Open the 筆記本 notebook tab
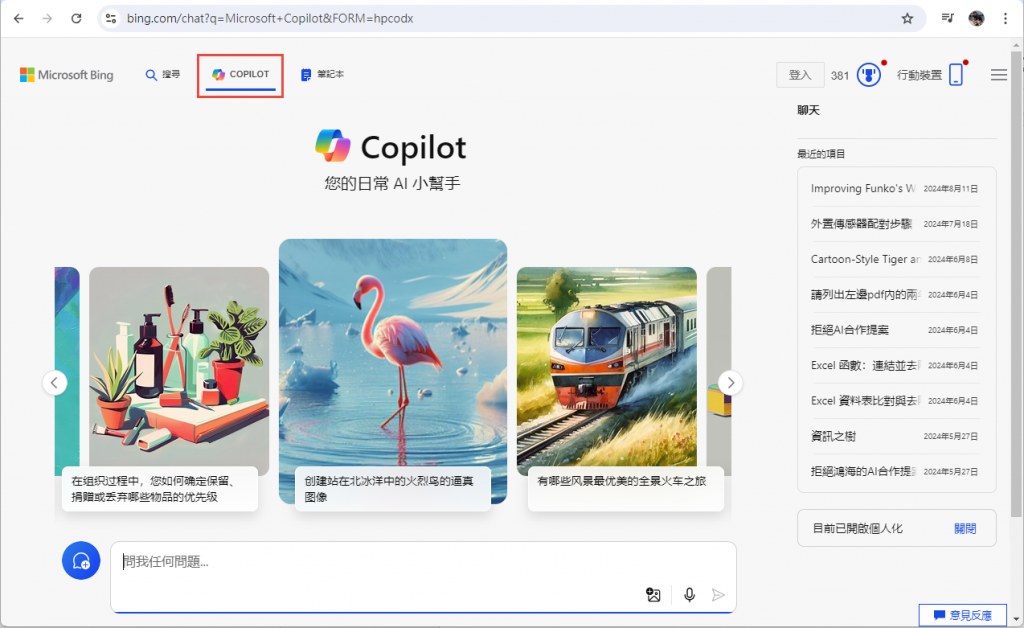 pyautogui.click(x=322, y=74)
